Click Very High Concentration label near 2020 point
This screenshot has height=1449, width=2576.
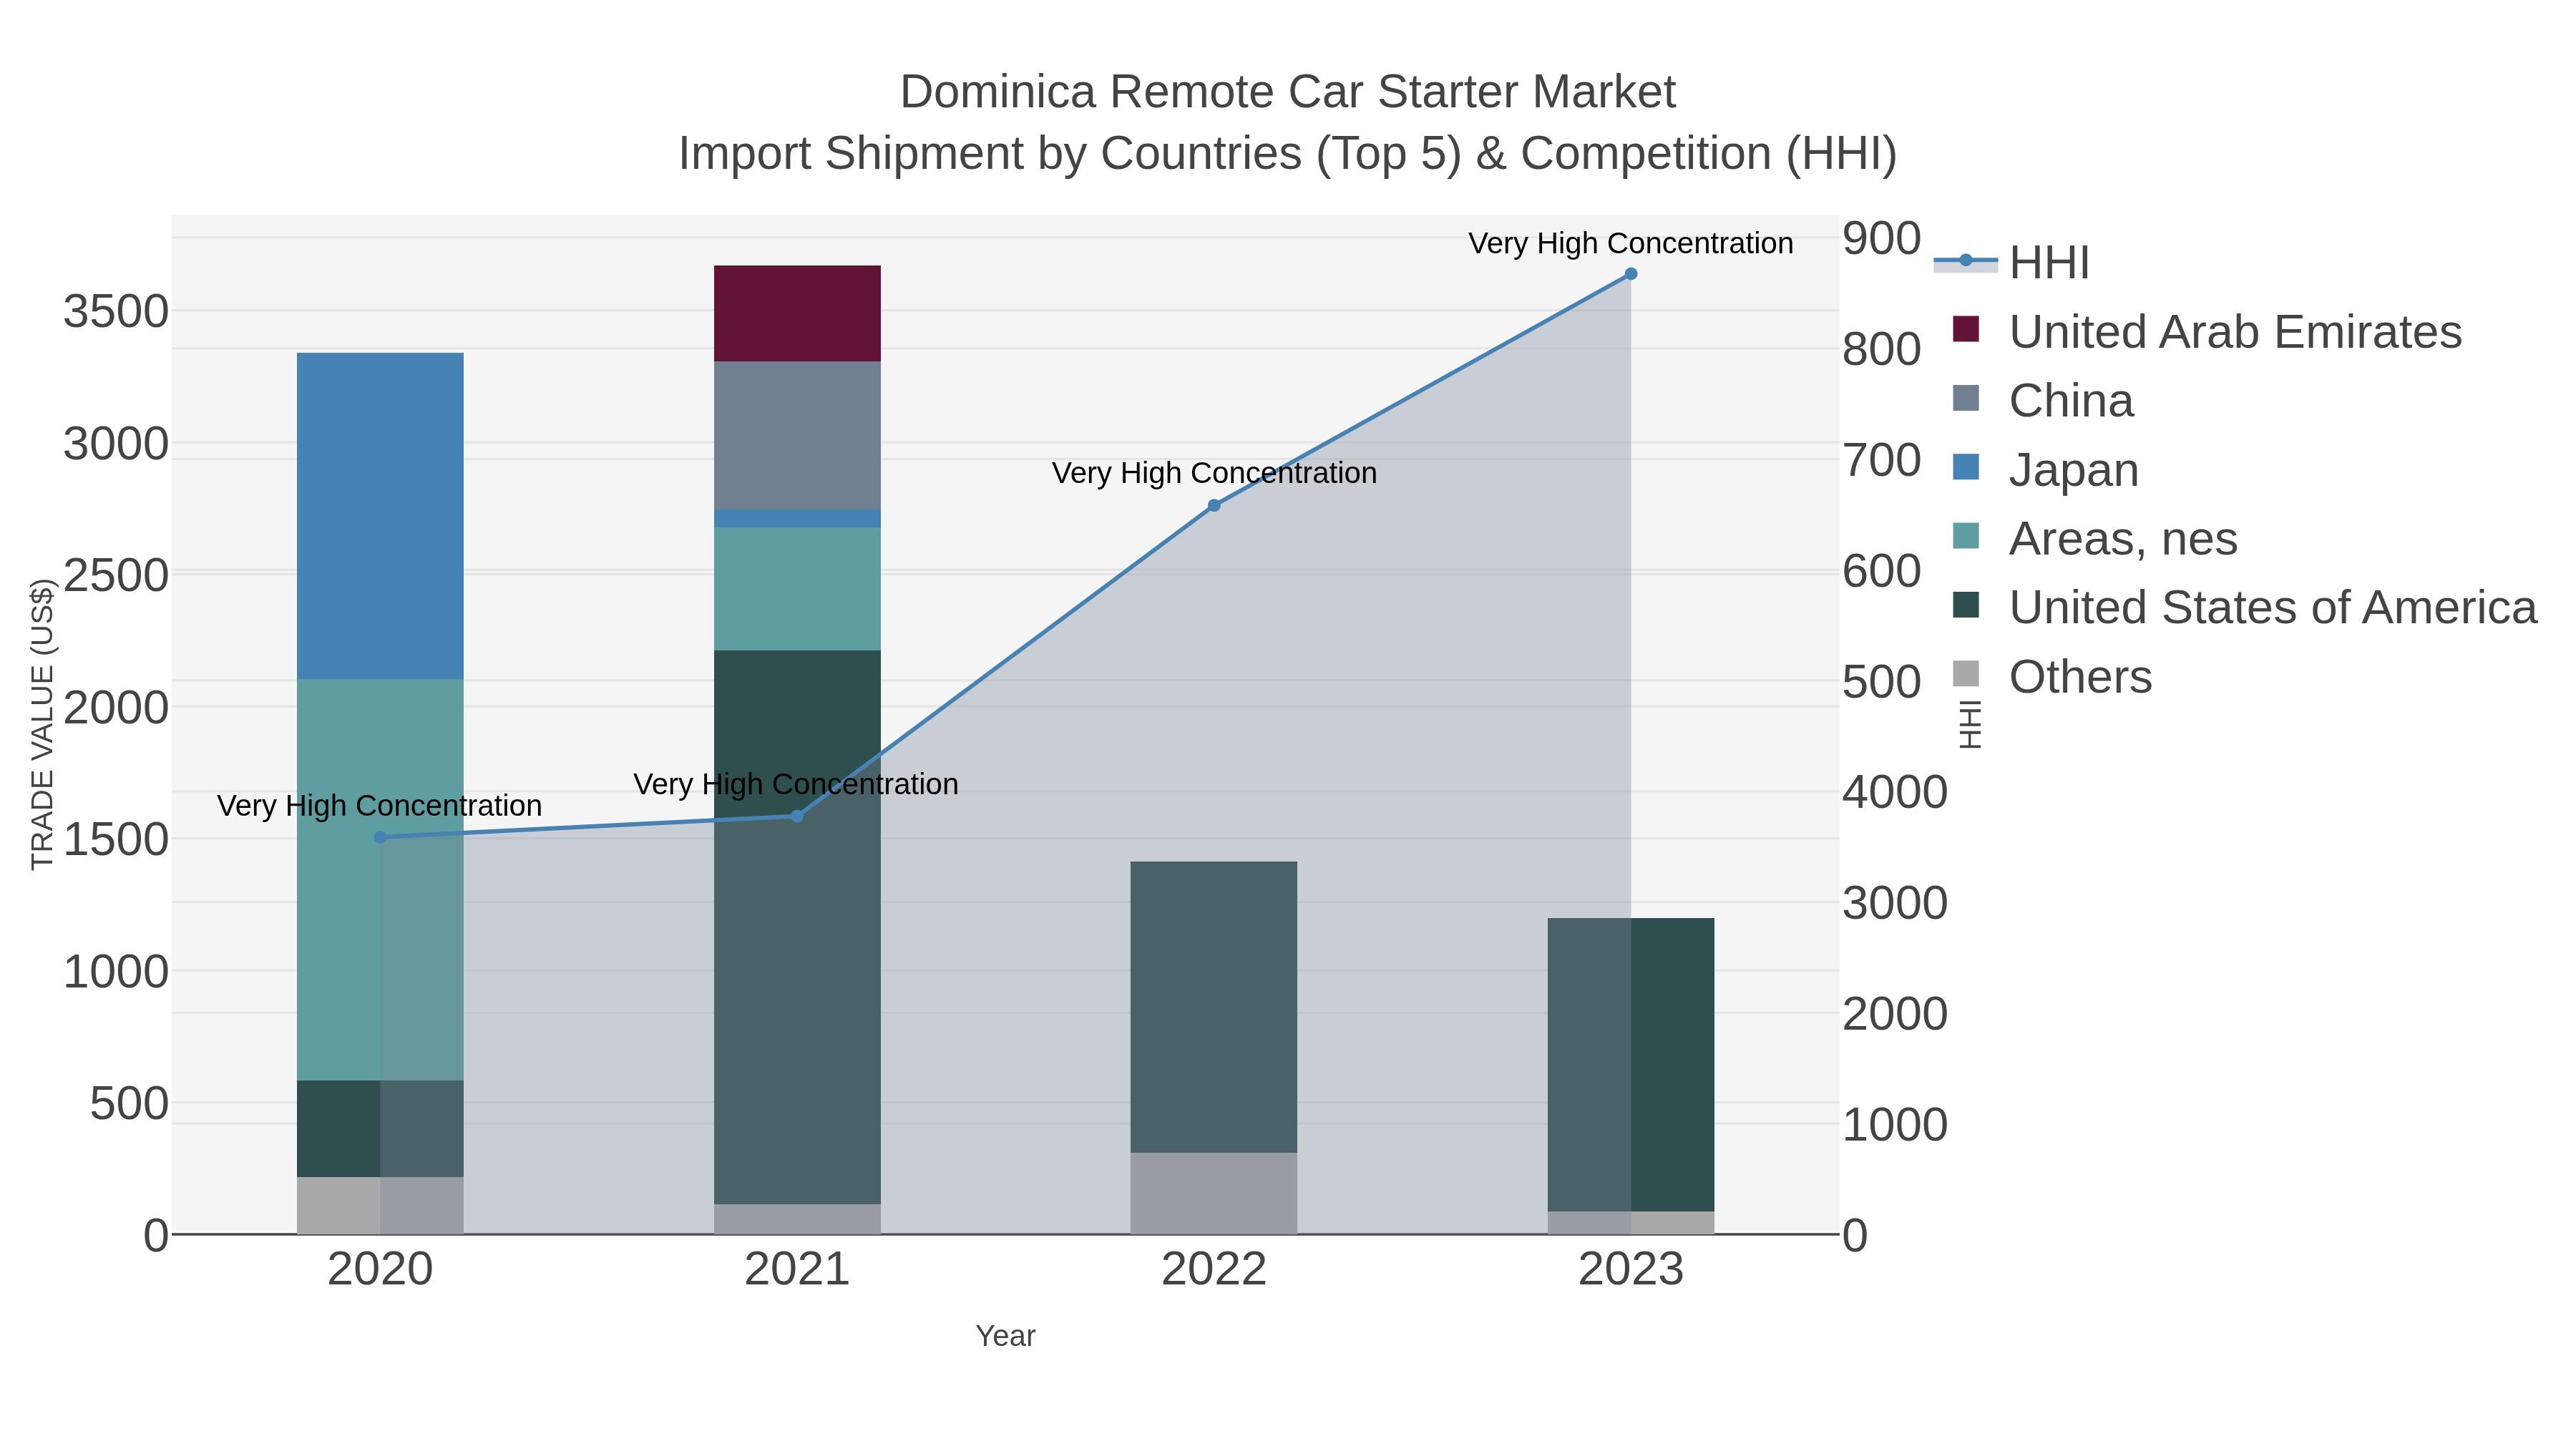click(380, 806)
